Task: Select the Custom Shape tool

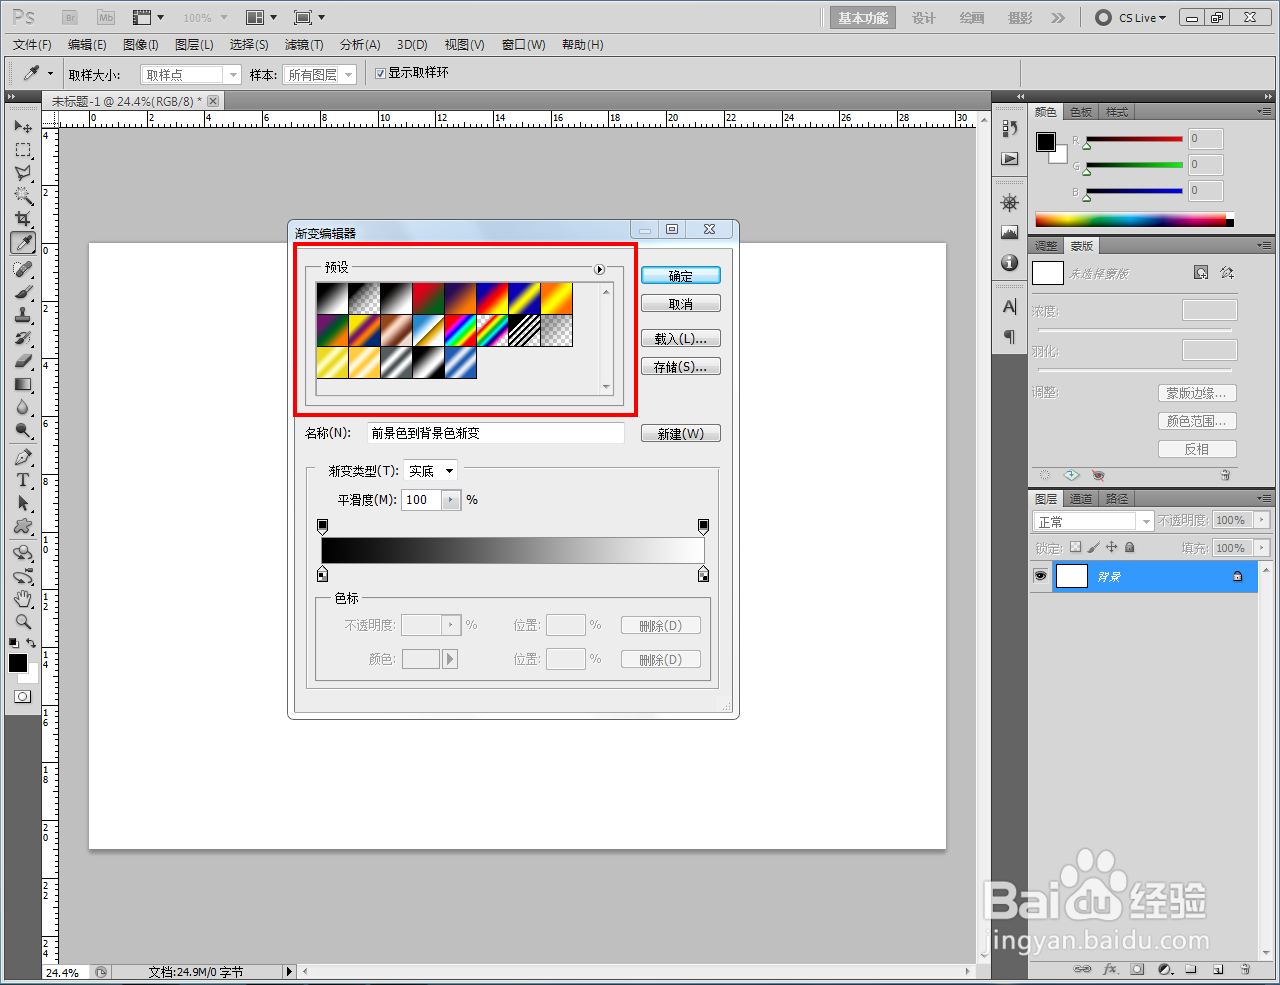Action: [23, 526]
